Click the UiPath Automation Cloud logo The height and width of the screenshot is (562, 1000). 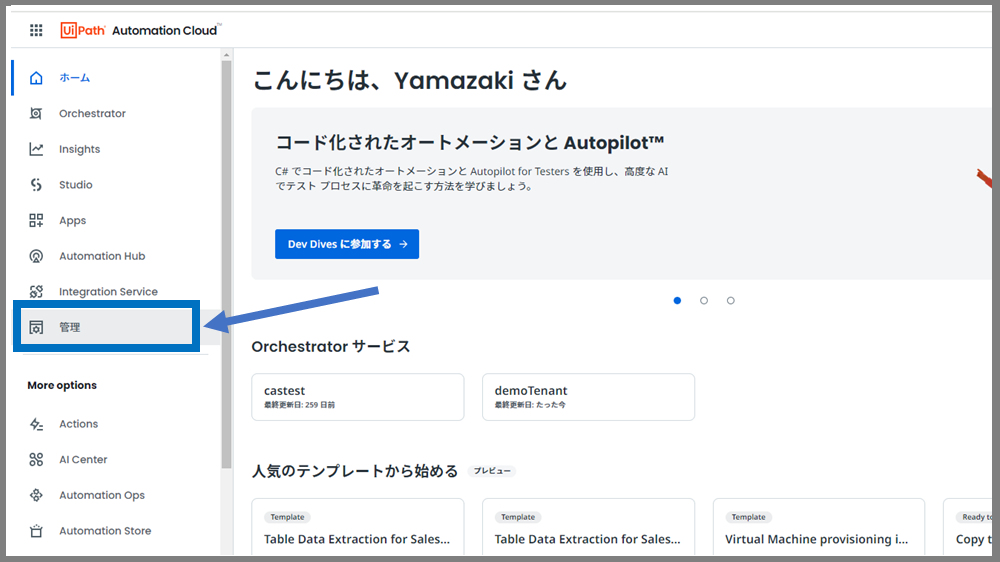pos(140,30)
